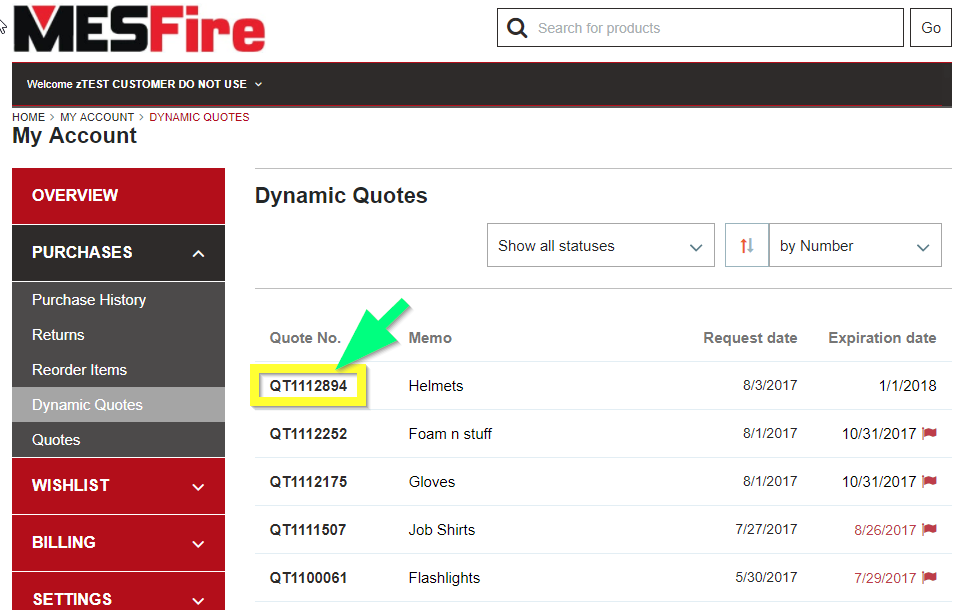Collapse the PURCHASES section chevron
This screenshot has width=968, height=610.
[198, 253]
